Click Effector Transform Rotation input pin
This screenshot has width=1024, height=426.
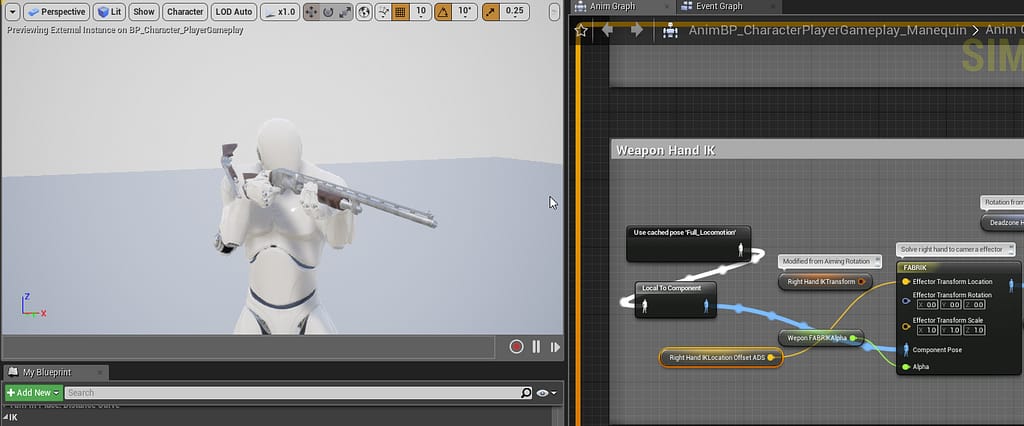click(x=906, y=301)
